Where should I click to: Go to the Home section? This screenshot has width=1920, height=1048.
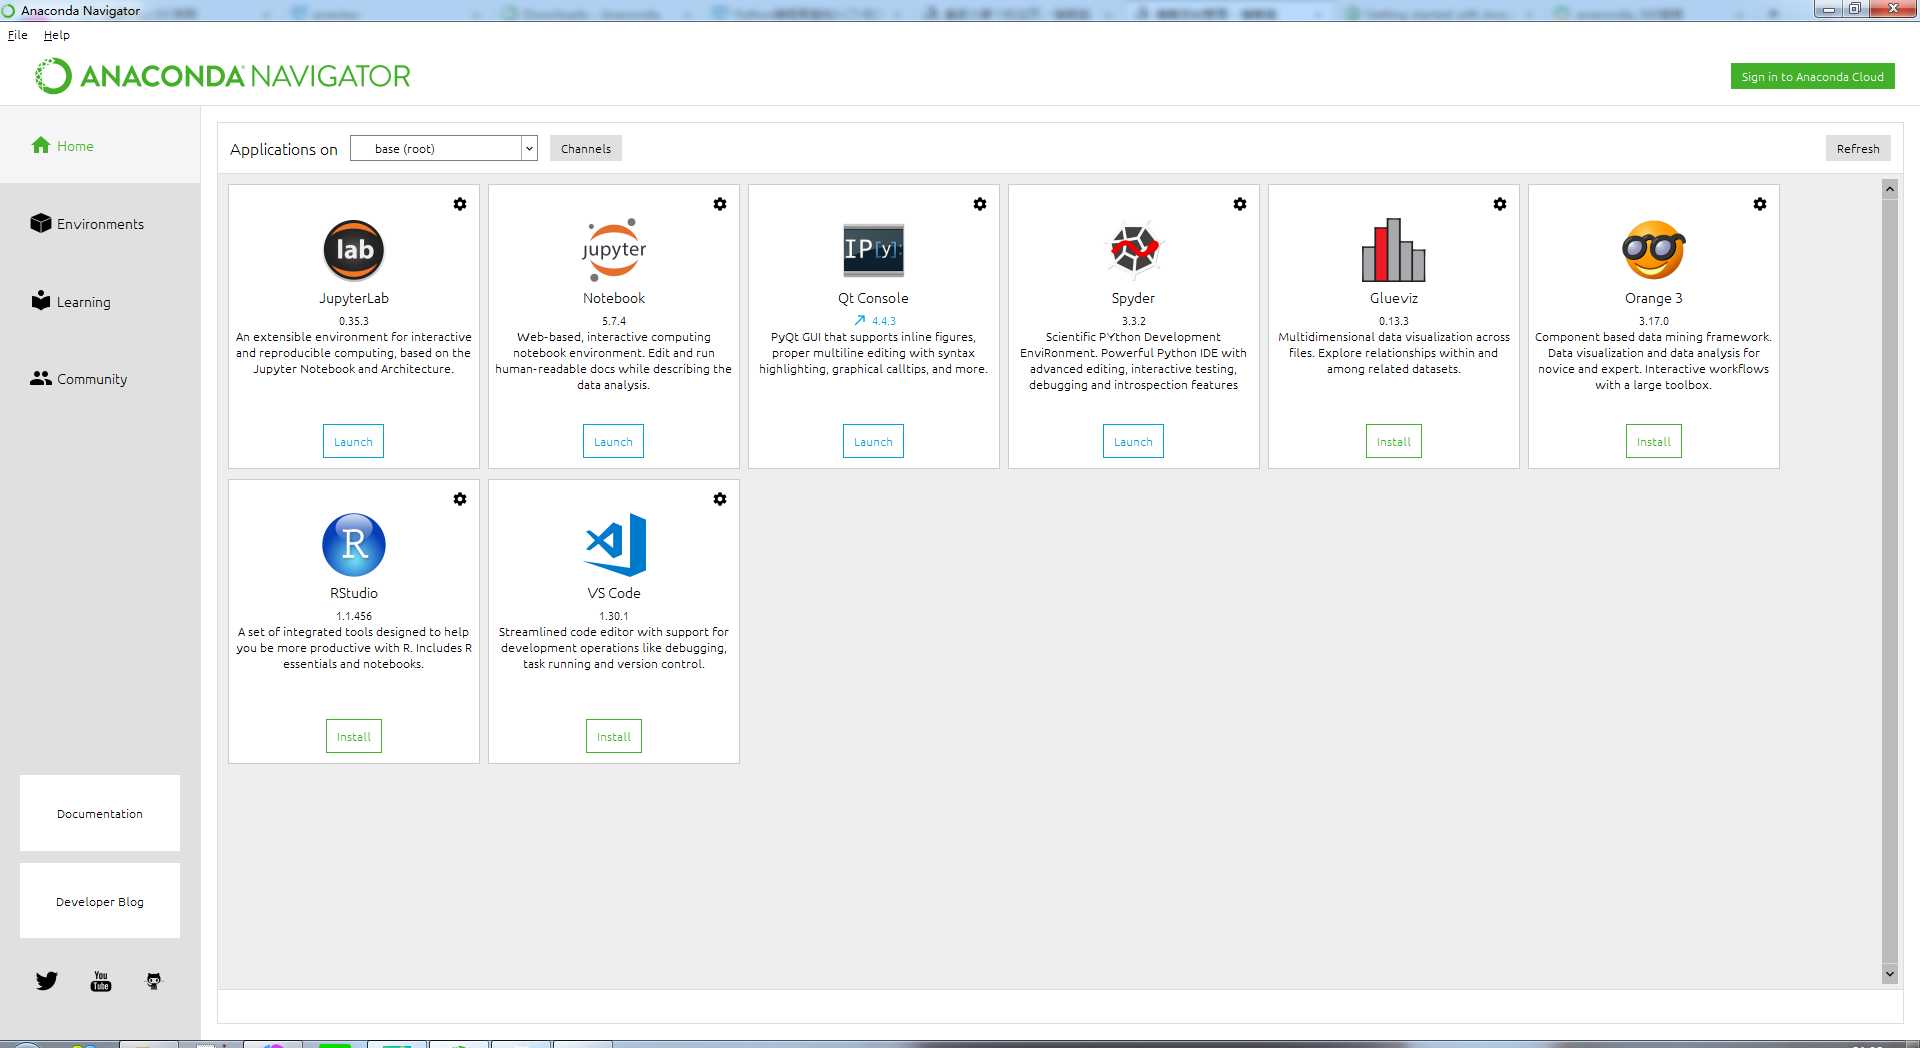(x=100, y=146)
